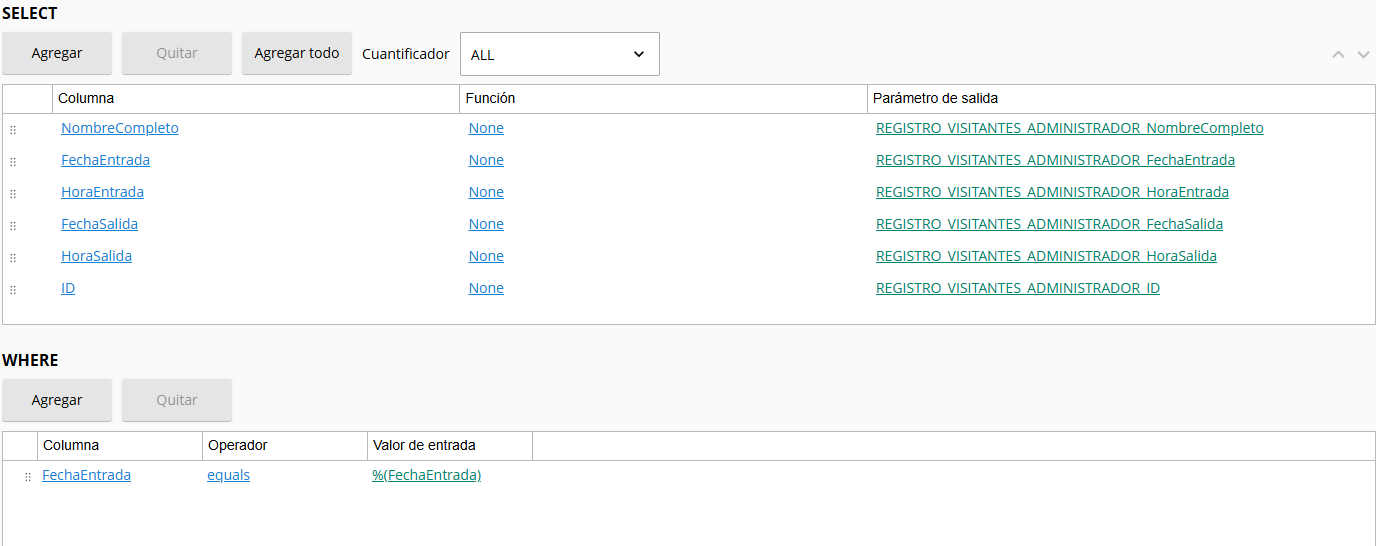Screen dimensions: 1380x546
Task: Open the Cuantificador ALL dropdown
Action: (x=559, y=54)
